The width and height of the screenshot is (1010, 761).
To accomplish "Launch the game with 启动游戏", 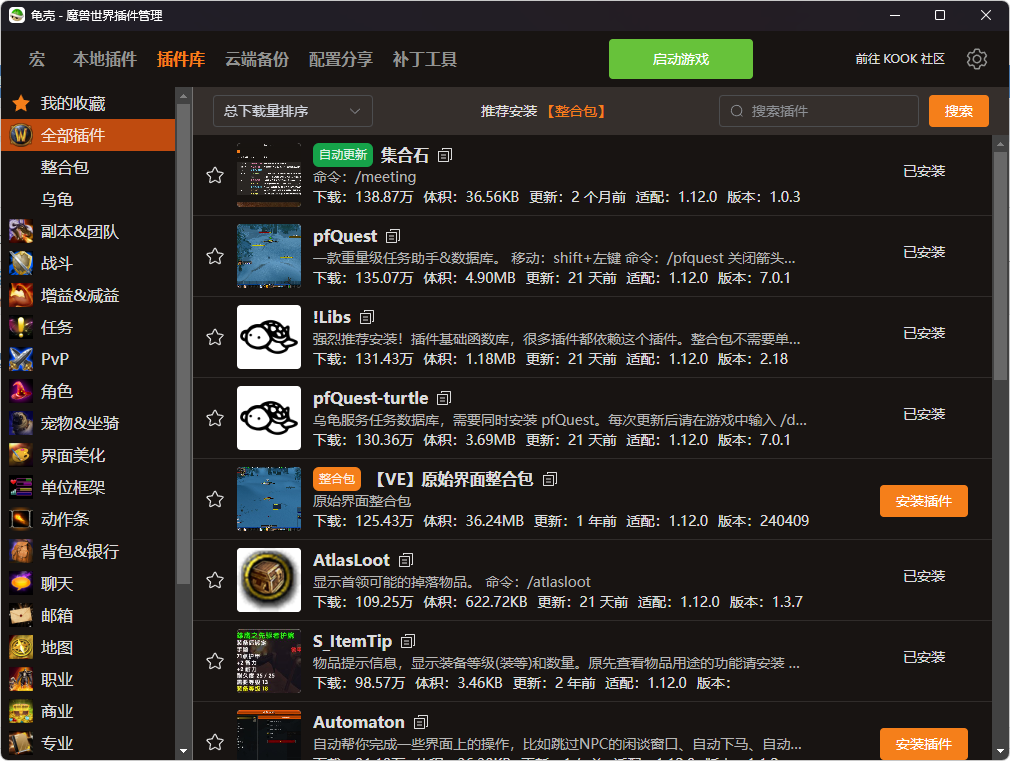I will tap(680, 59).
